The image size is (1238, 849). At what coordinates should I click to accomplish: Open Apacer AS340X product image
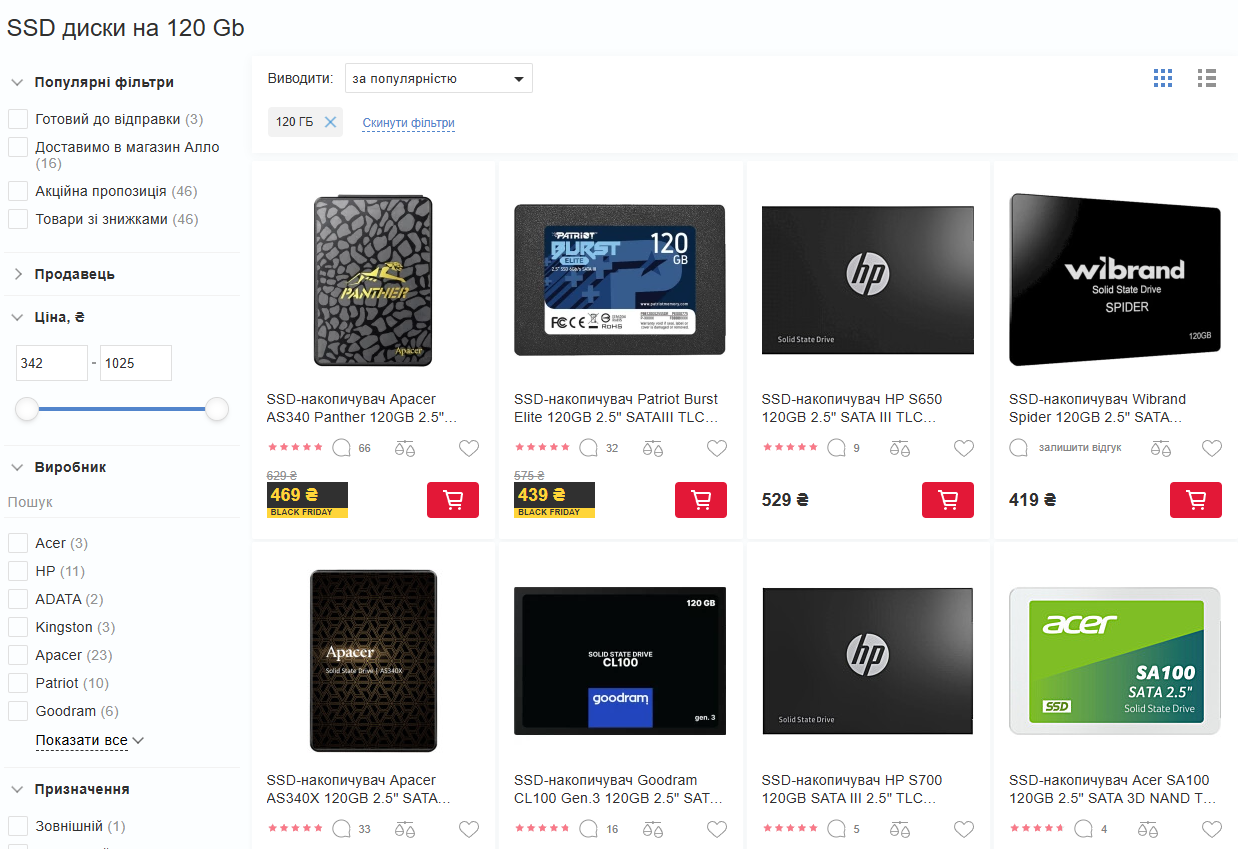tap(373, 660)
